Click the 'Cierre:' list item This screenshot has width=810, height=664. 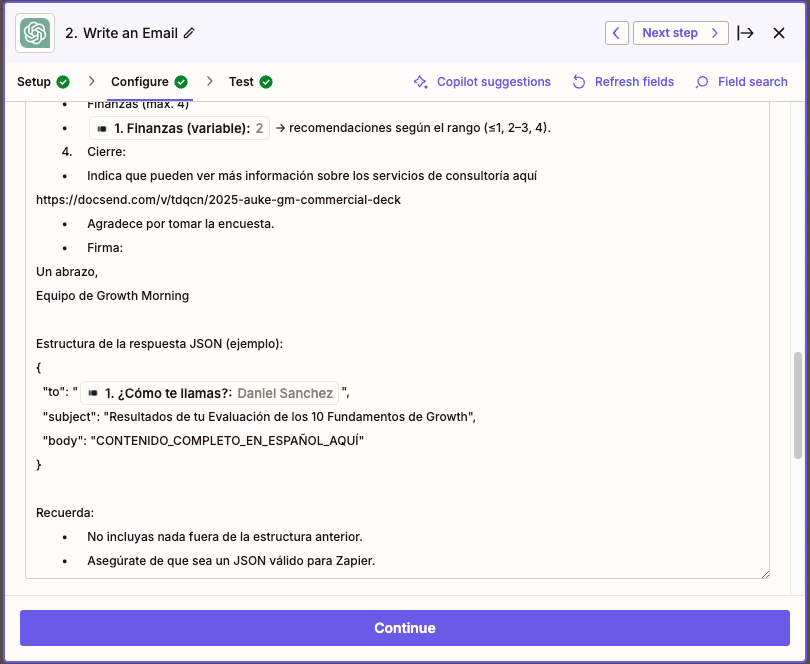106,152
